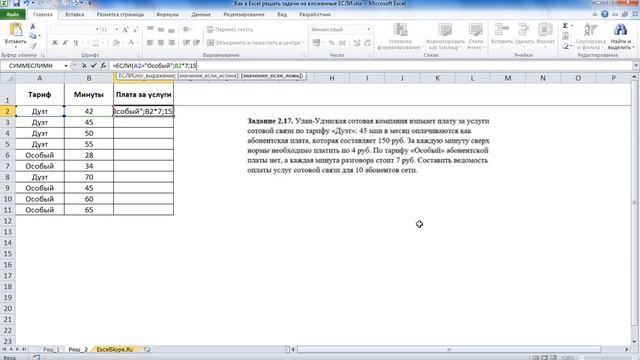
Task: Apply percent style in the Number group
Action: [x=331, y=42]
